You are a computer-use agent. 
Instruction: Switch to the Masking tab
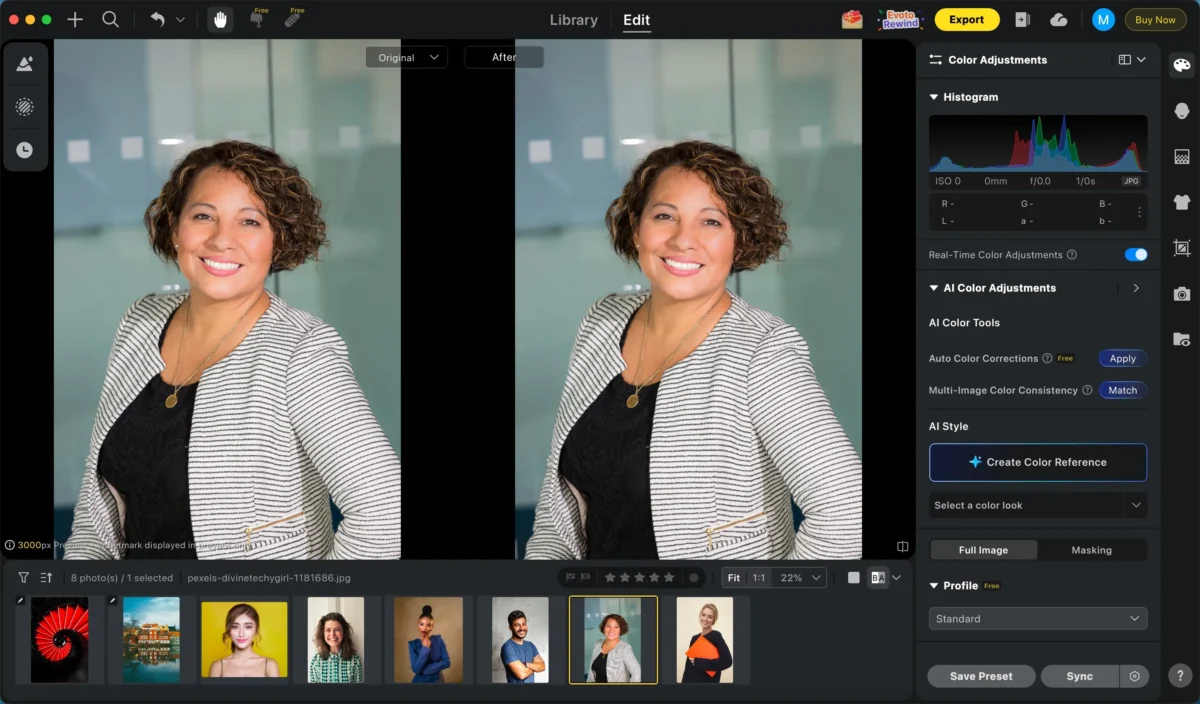(1091, 550)
